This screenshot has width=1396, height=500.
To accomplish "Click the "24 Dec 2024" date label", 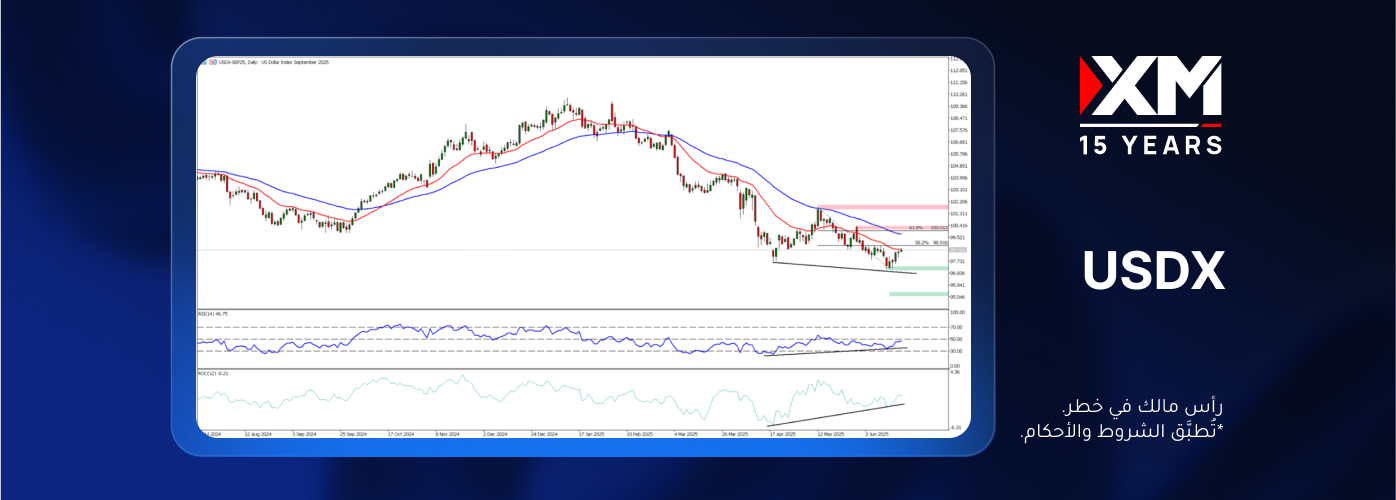I will tap(544, 435).
